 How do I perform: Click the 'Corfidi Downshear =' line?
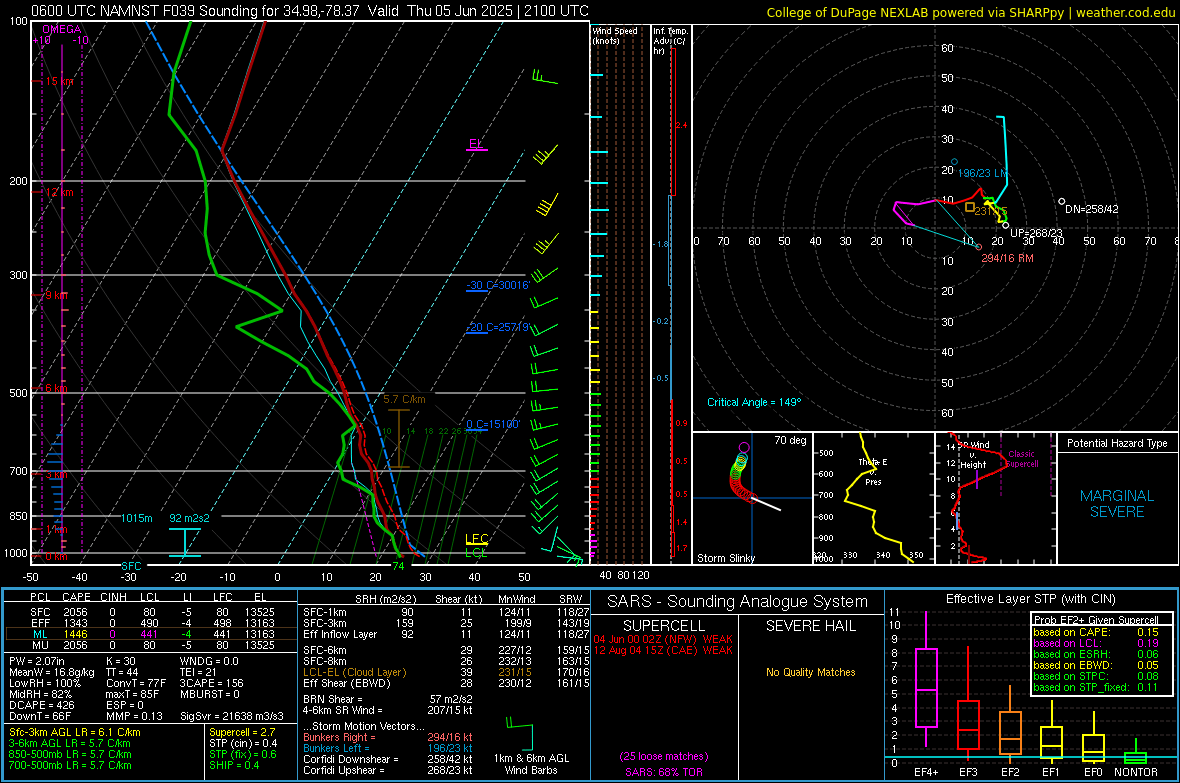tap(388, 760)
